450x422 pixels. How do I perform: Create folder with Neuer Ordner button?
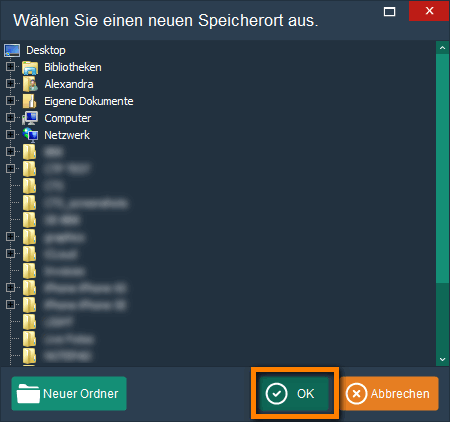69,394
